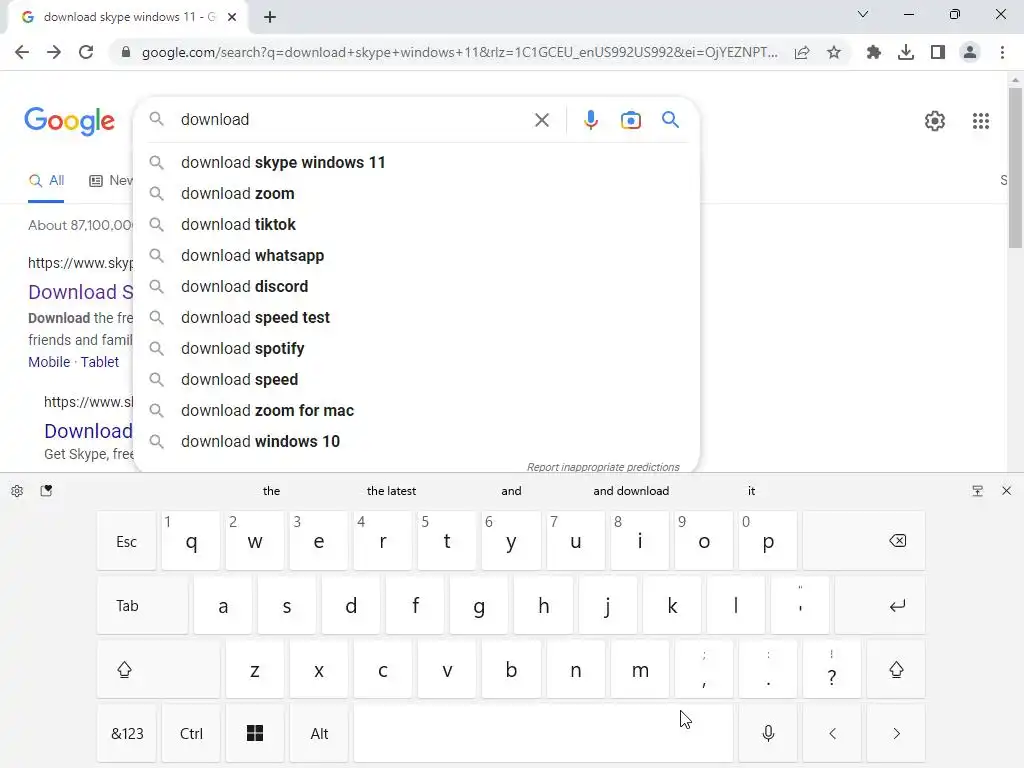1024x768 pixels.
Task: Choose suggestion download skype windows 11
Action: click(x=416, y=163)
